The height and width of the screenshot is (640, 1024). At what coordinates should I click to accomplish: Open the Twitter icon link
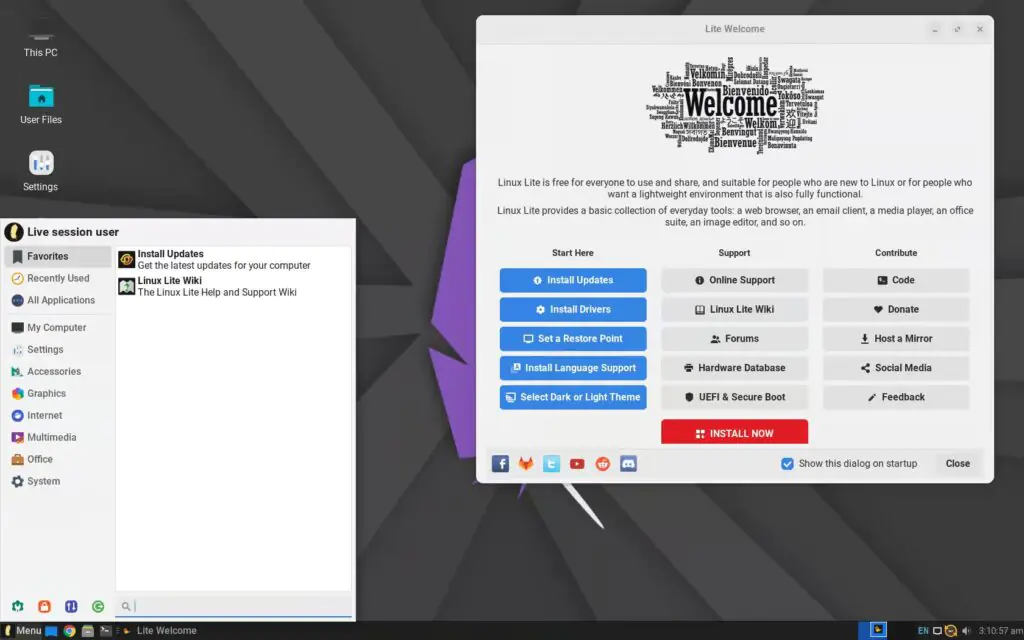point(551,464)
